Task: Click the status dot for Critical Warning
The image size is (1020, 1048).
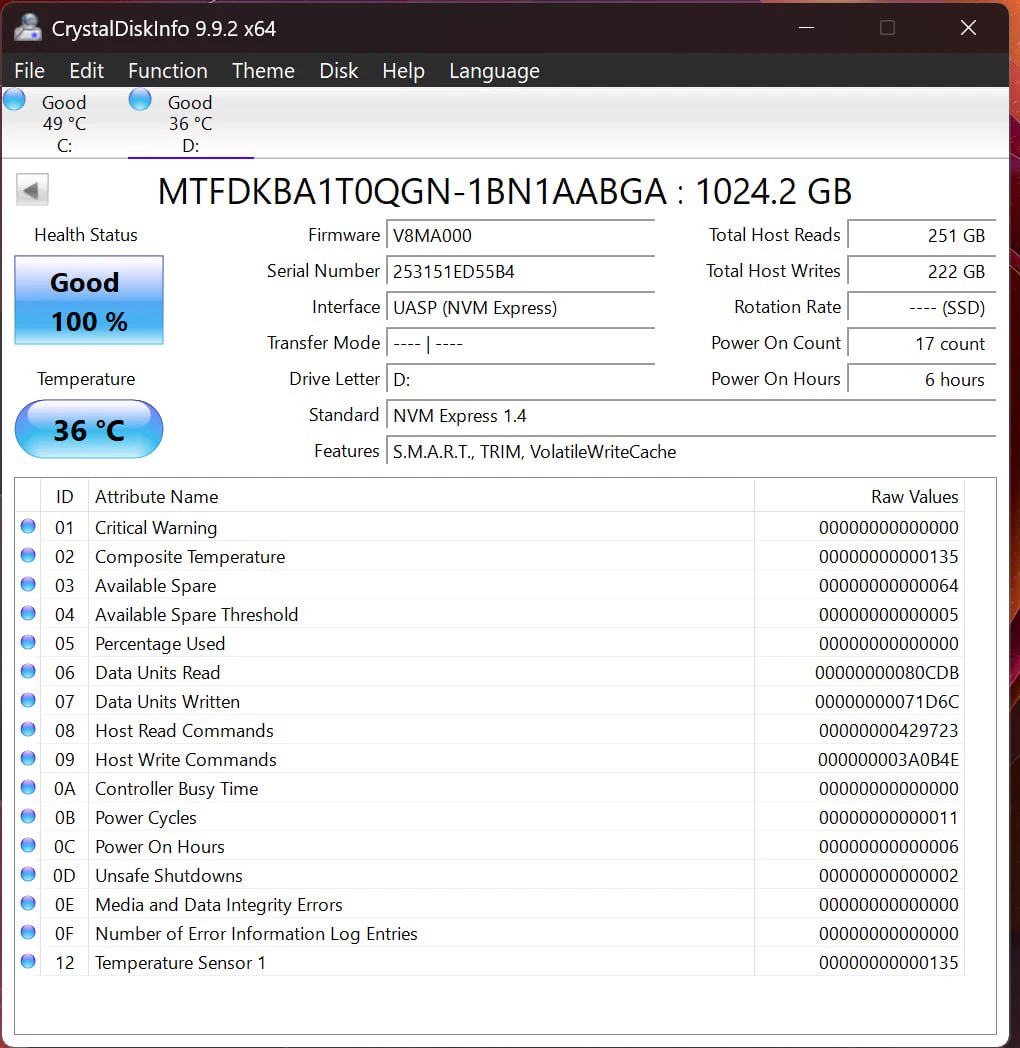Action: click(28, 526)
